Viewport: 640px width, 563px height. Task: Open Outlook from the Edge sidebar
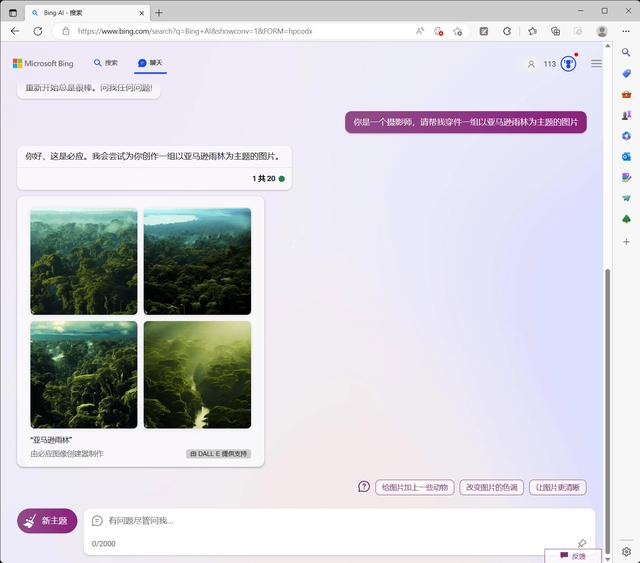626,156
